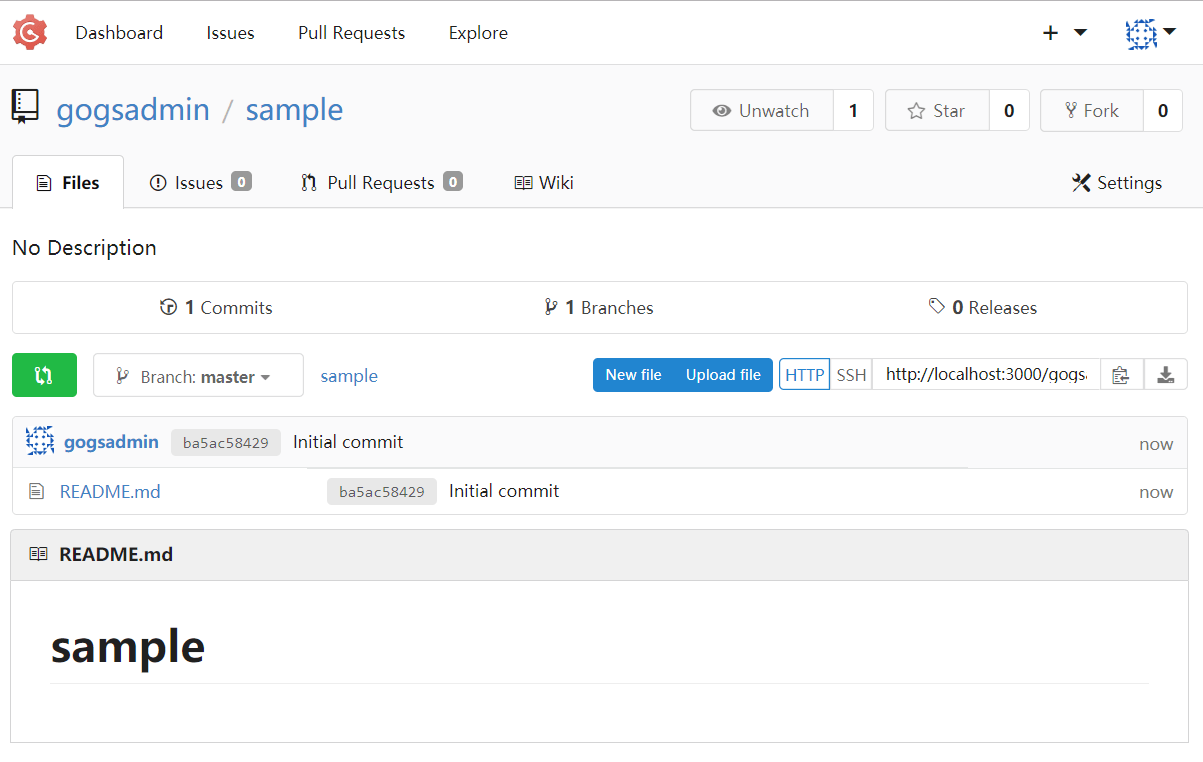Click the download repository archive icon
The width and height of the screenshot is (1203, 762).
pos(1165,375)
